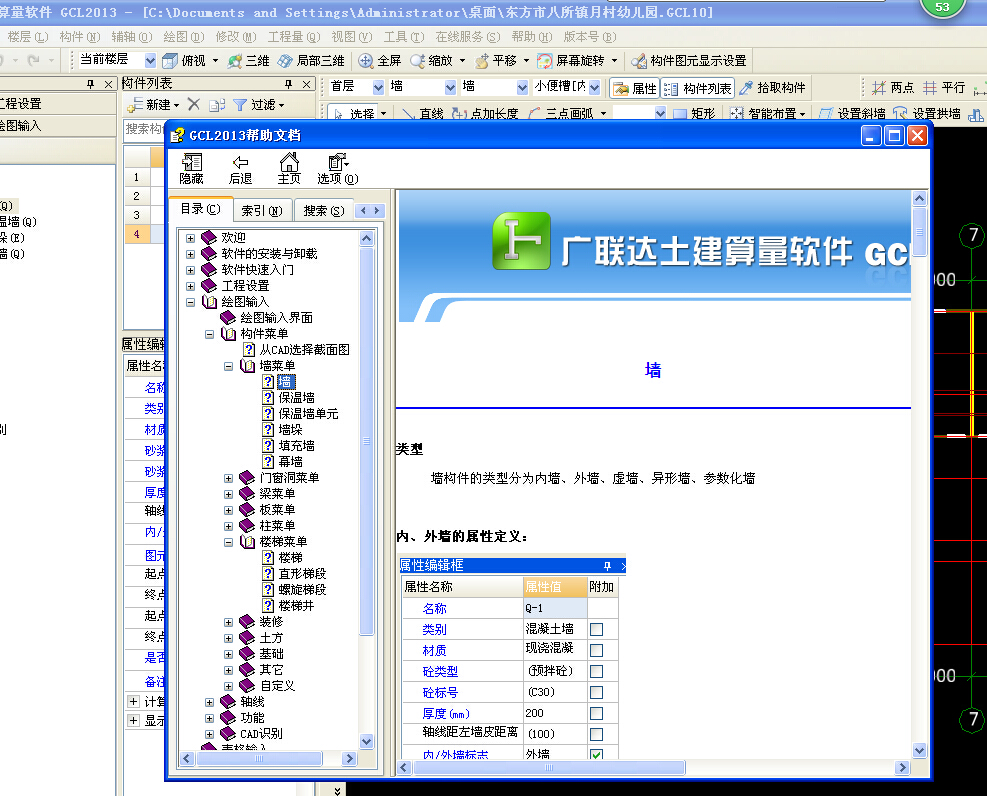Expand 门窗洞菜单 tree node
987x796 pixels.
click(x=228, y=478)
